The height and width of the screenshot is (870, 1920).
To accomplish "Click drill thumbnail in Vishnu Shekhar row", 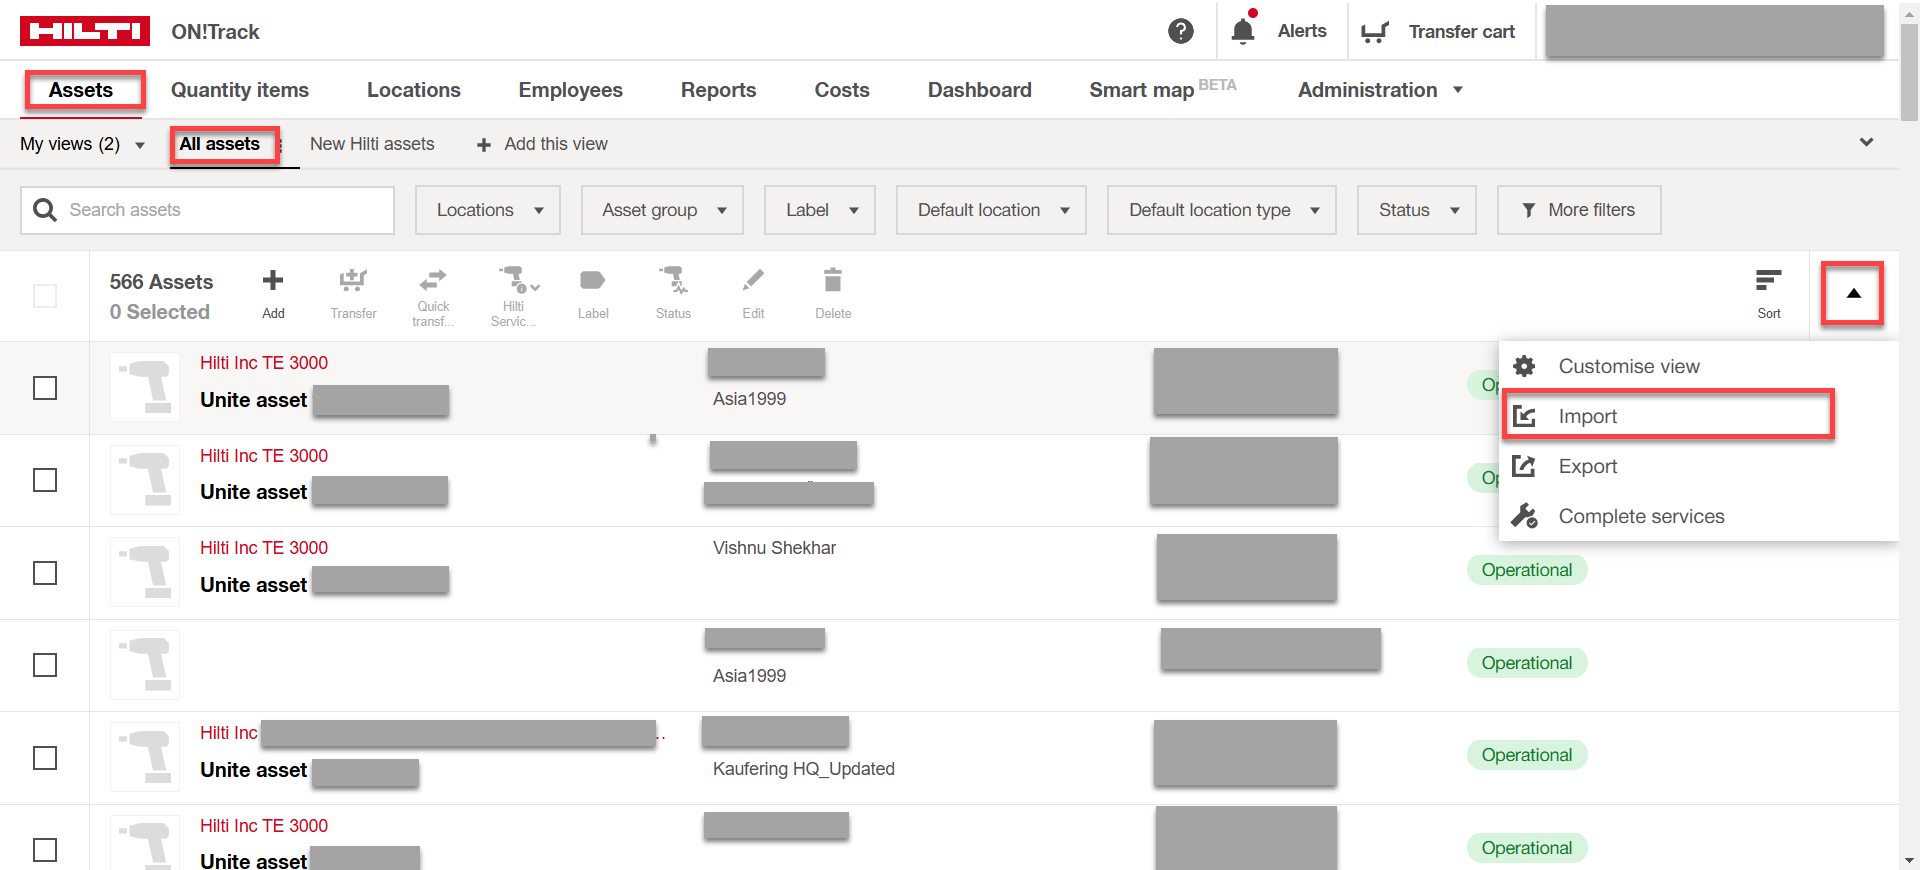I will (x=146, y=572).
